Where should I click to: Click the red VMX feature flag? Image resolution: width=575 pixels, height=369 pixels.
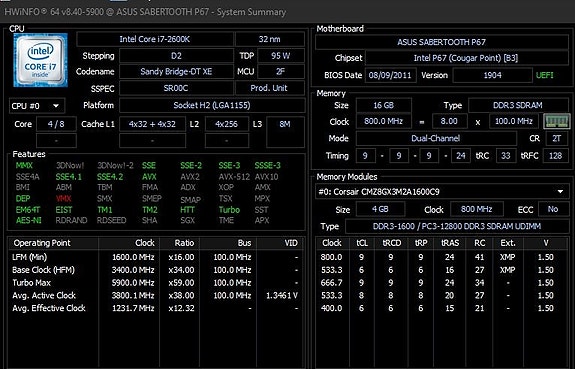[64, 198]
